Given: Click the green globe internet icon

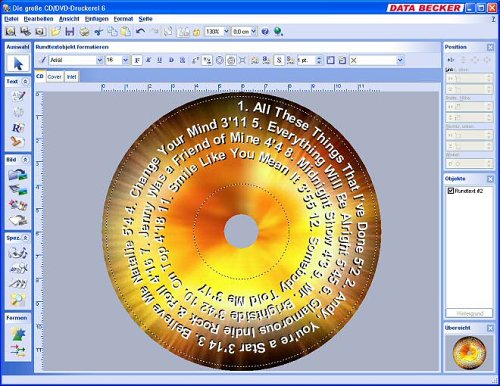Looking at the screenshot, I should [x=278, y=32].
